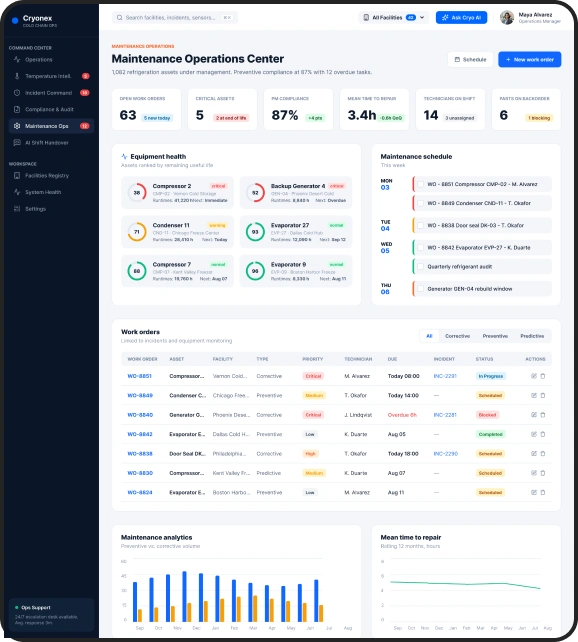Viewport: 578px width, 642px height.
Task: Open AI Shift Handover
Action: pyautogui.click(x=51, y=142)
